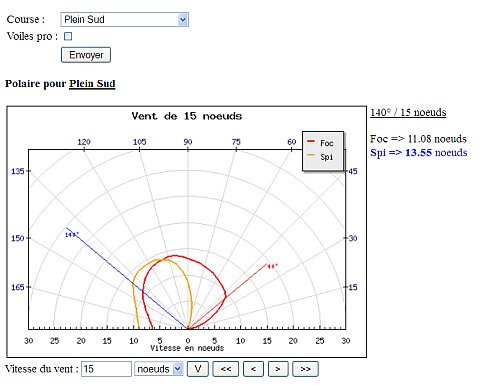Click the Envoyer button
500x385 pixels.
tap(86, 55)
